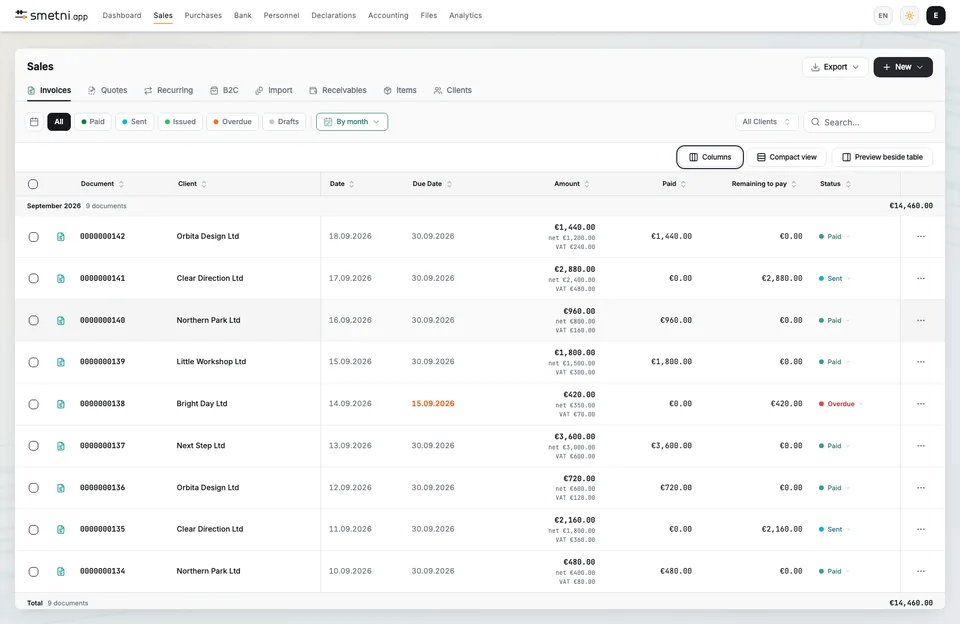Open document icon for invoice 0000000141
Screen dimensions: 960x624
(x=61, y=279)
